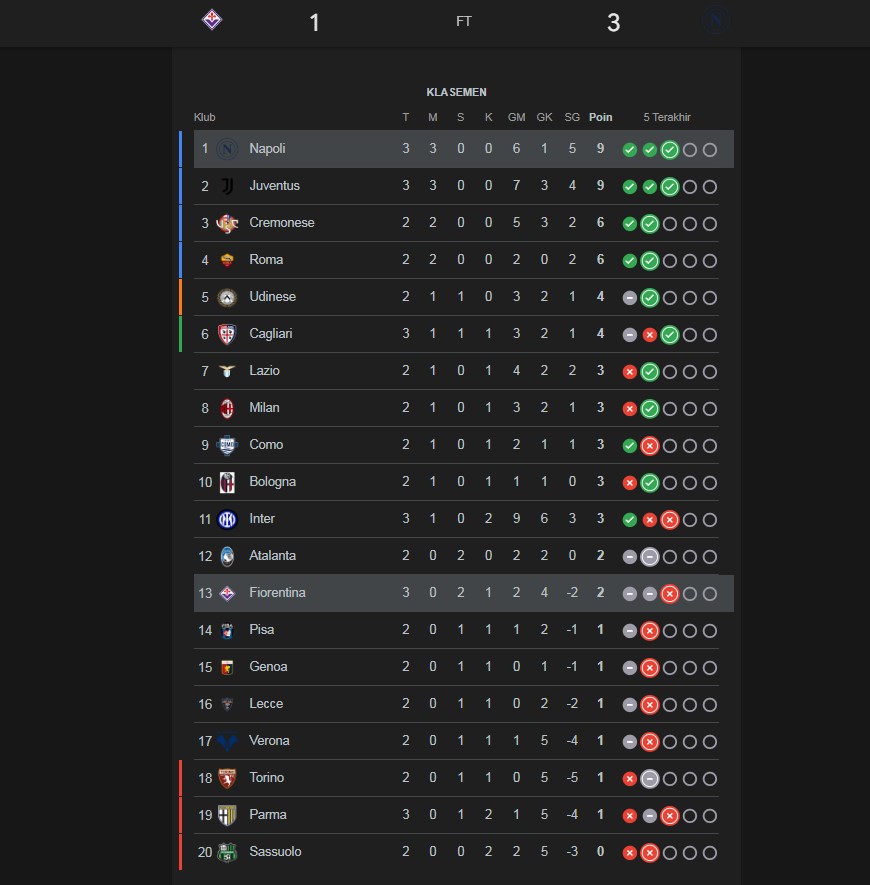Click the Inter crest icon

tap(227, 519)
